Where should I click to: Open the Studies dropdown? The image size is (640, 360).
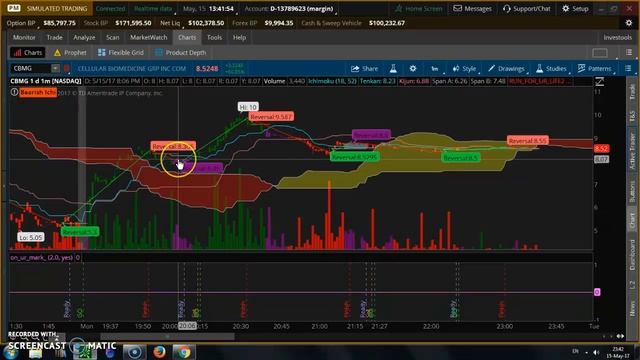(551, 69)
